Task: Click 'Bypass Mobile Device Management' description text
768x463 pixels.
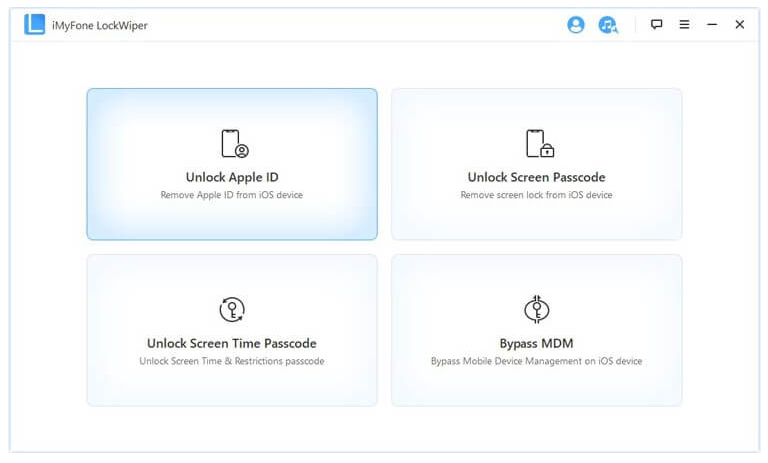Action: pos(536,361)
